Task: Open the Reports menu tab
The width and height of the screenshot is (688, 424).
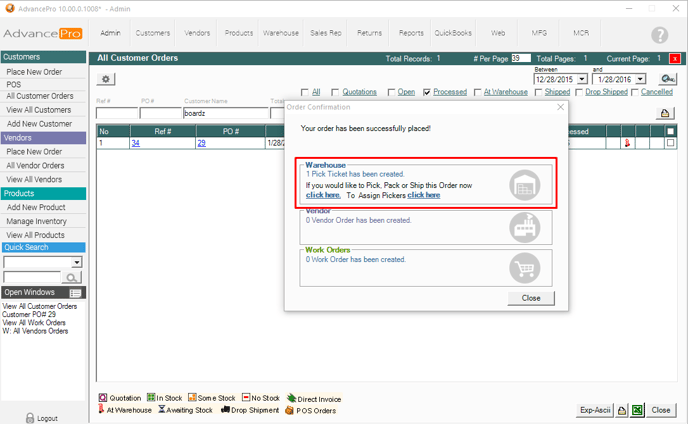Action: point(411,33)
